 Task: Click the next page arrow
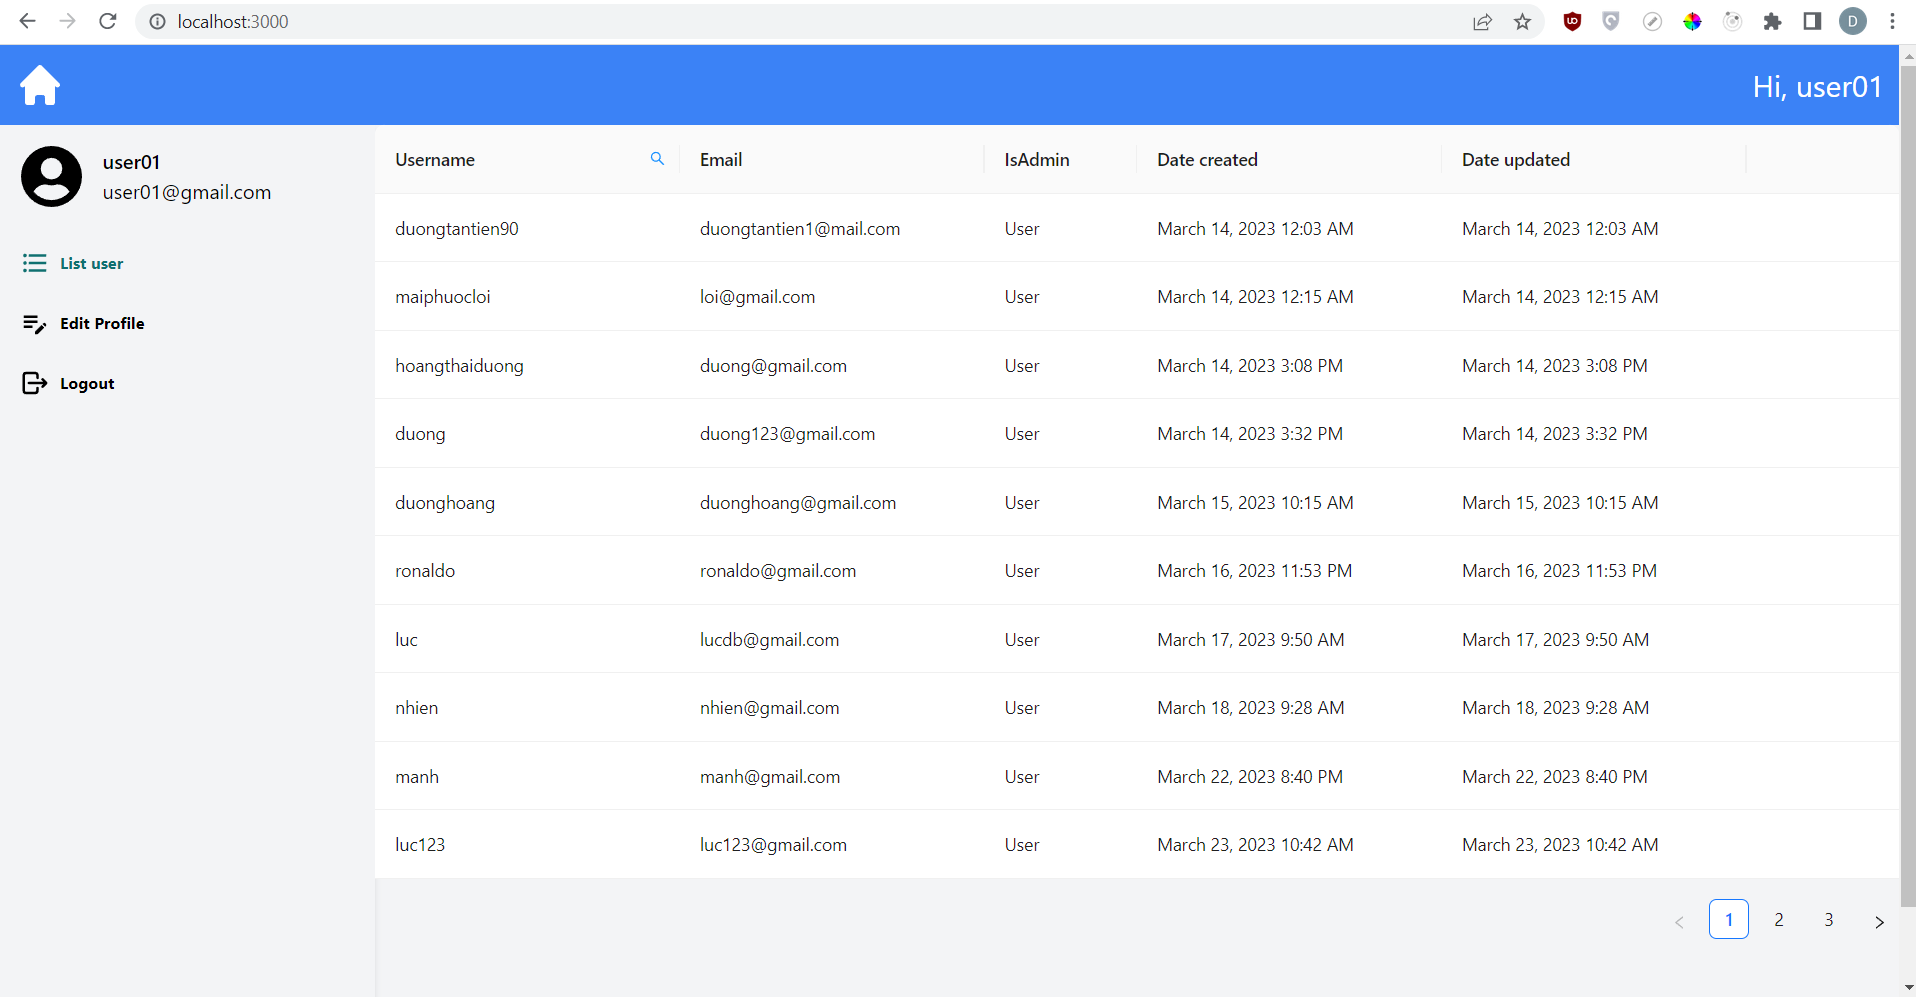(1879, 921)
